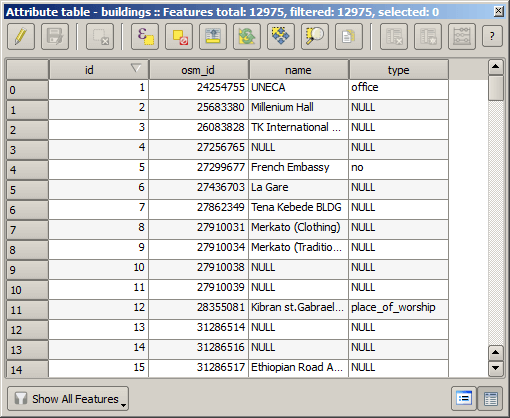Click the help question mark button
510x418 pixels.
click(492, 36)
